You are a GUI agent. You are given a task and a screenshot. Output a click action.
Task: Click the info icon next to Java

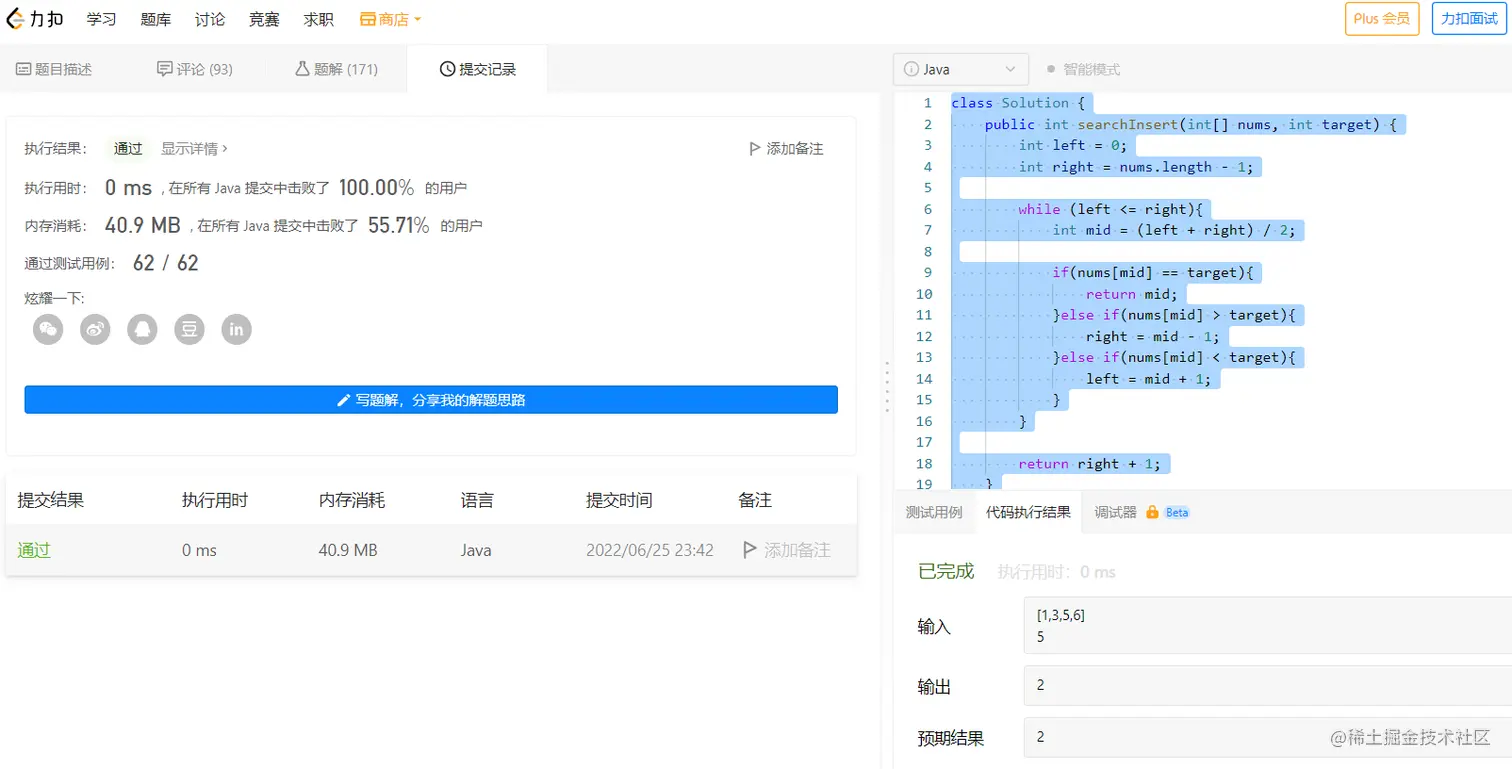(911, 70)
